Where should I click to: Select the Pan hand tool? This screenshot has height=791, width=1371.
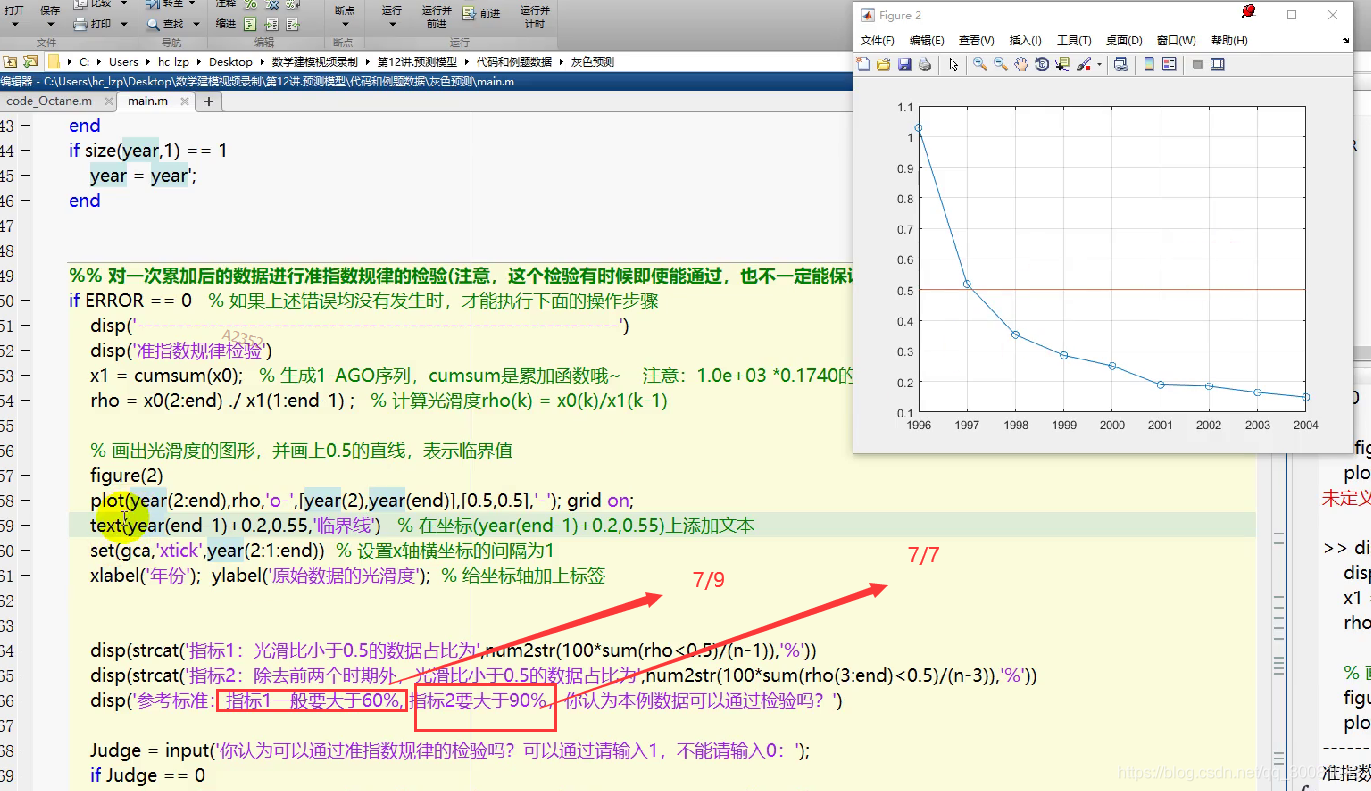point(1021,65)
